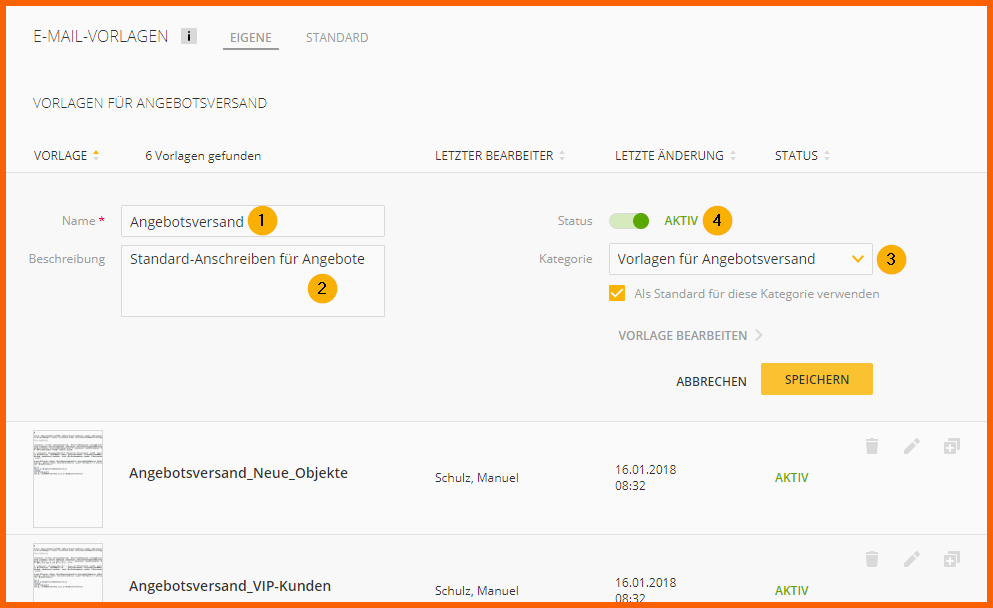Viewport: 993px width, 608px height.
Task: Click copy icon for Angebotsversand_VIP-Kunden
Action: [951, 559]
